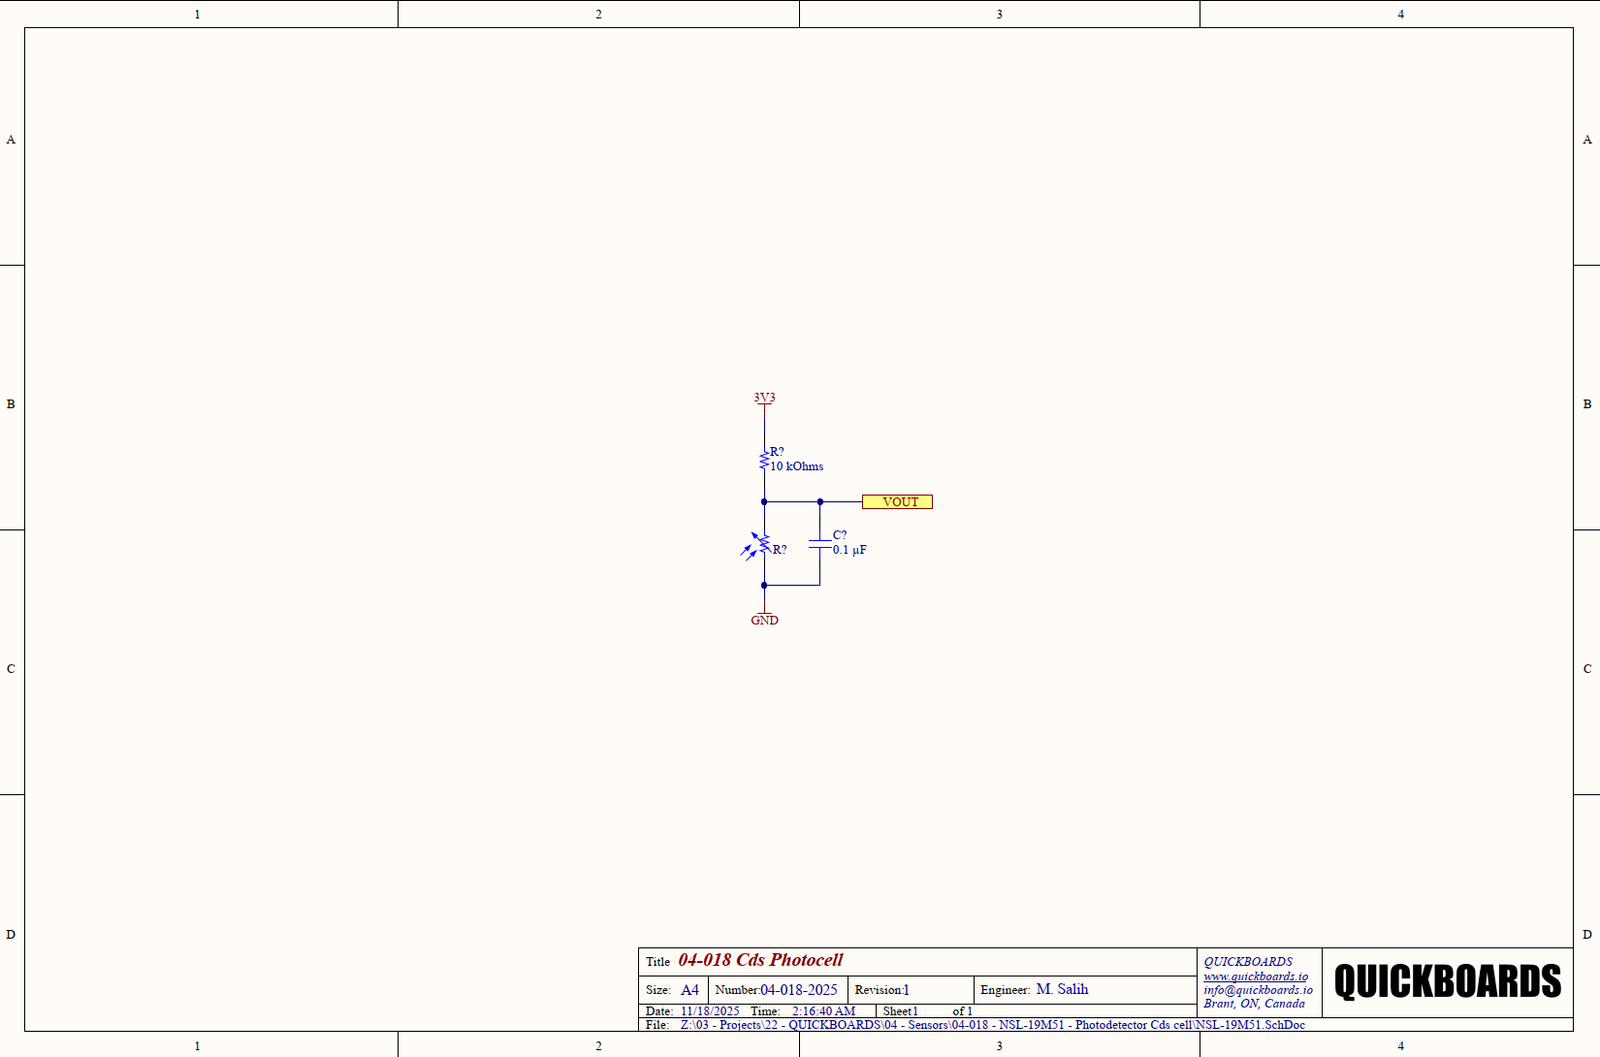Select the 10 kOhms resistor symbol
The height and width of the screenshot is (1057, 1600).
[x=764, y=460]
